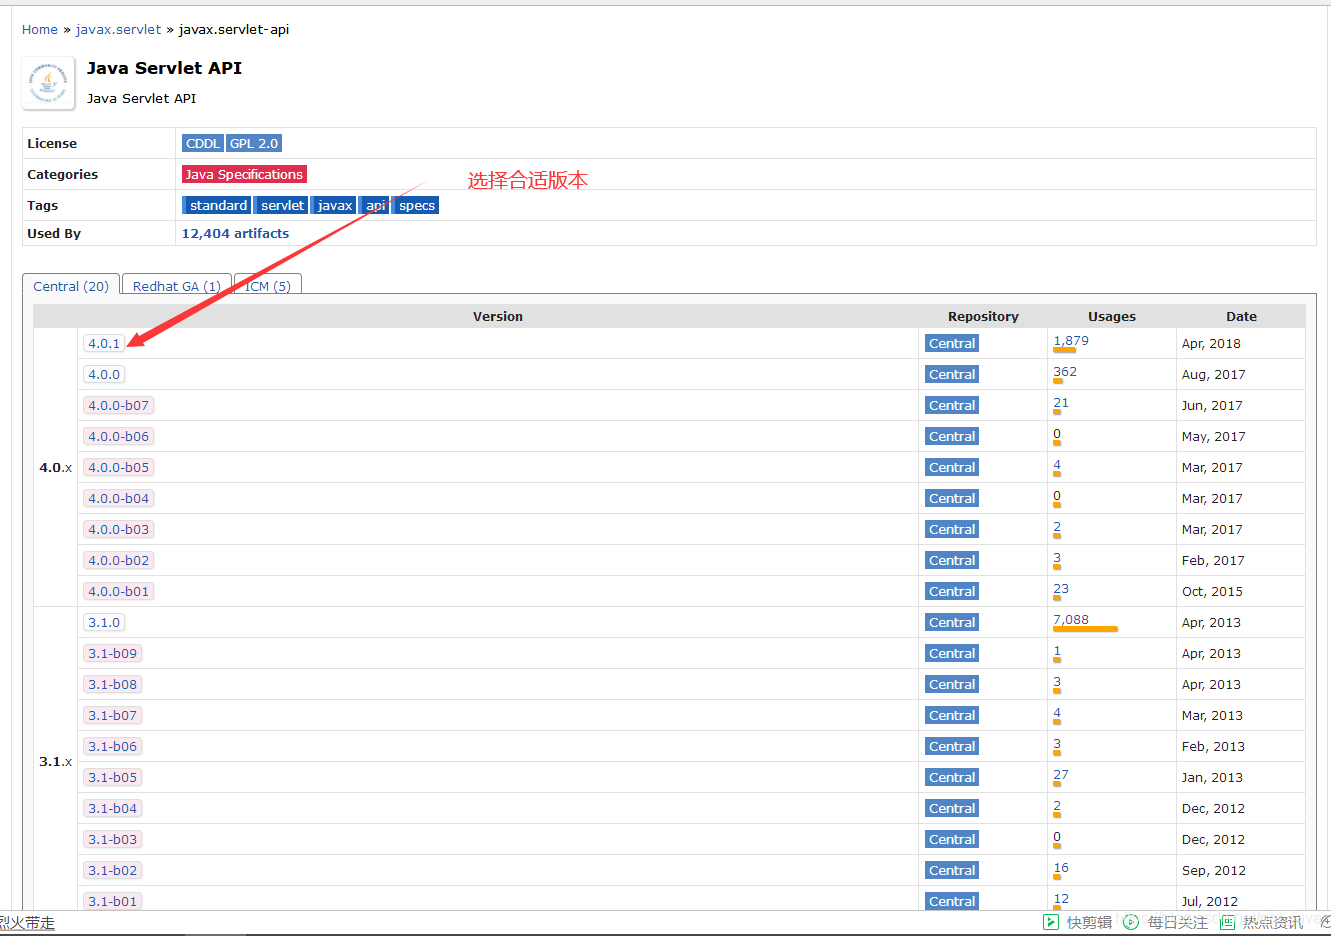Select version 3.1-b04
The width and height of the screenshot is (1331, 936).
click(x=112, y=808)
